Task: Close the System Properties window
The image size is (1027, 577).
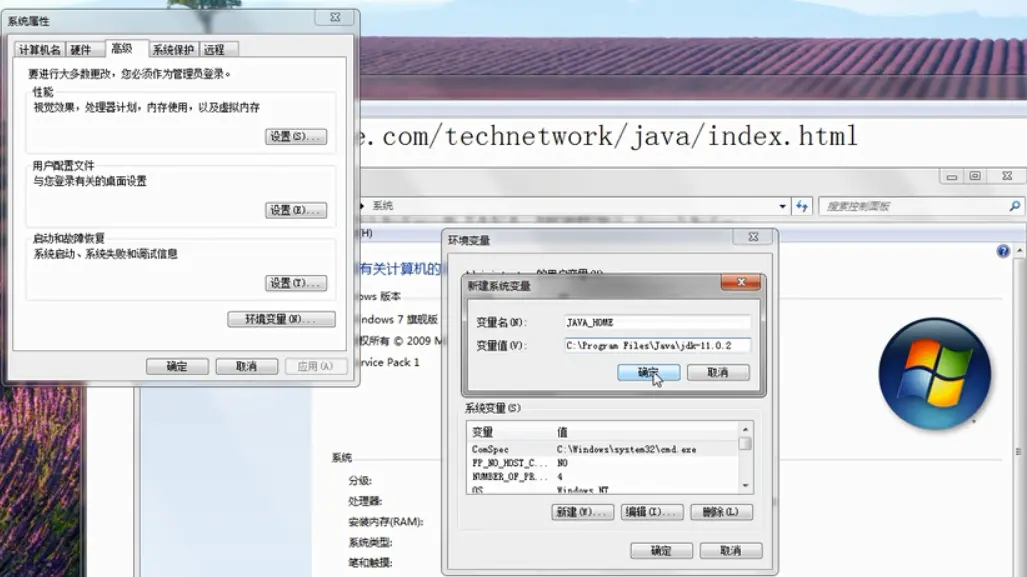Action: pos(335,18)
